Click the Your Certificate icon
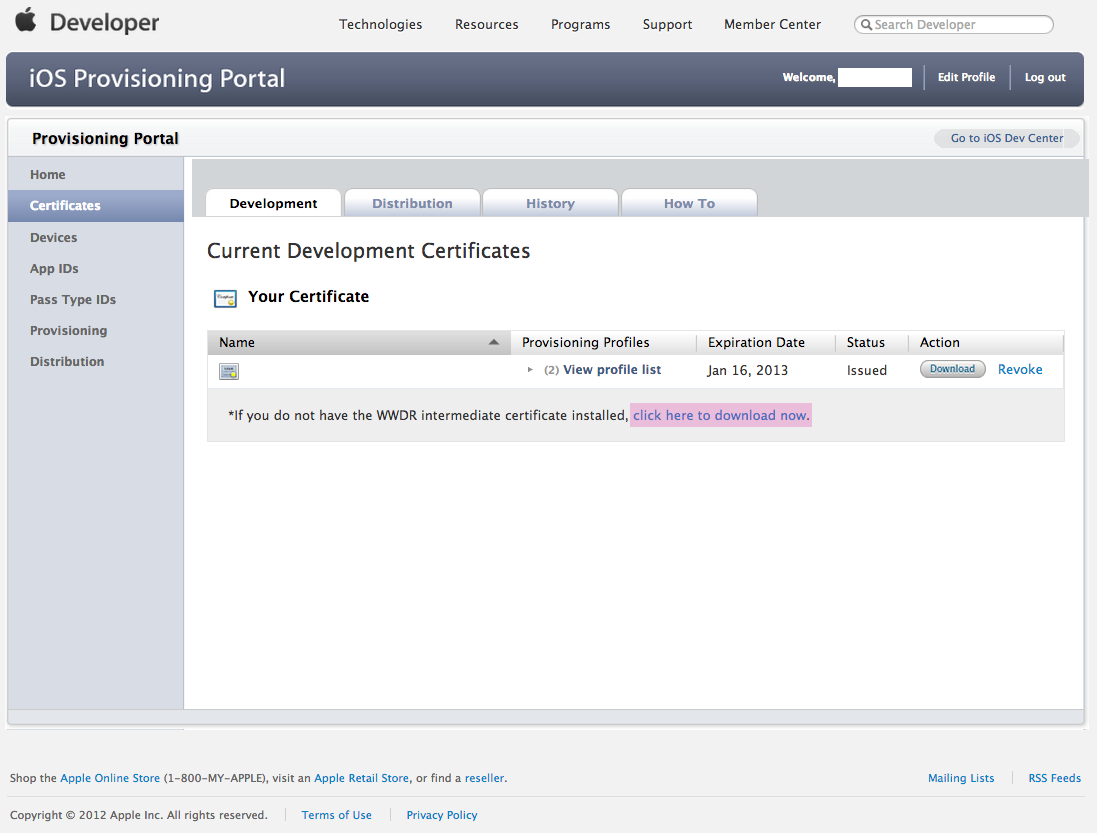Image resolution: width=1097 pixels, height=833 pixels. (x=225, y=299)
